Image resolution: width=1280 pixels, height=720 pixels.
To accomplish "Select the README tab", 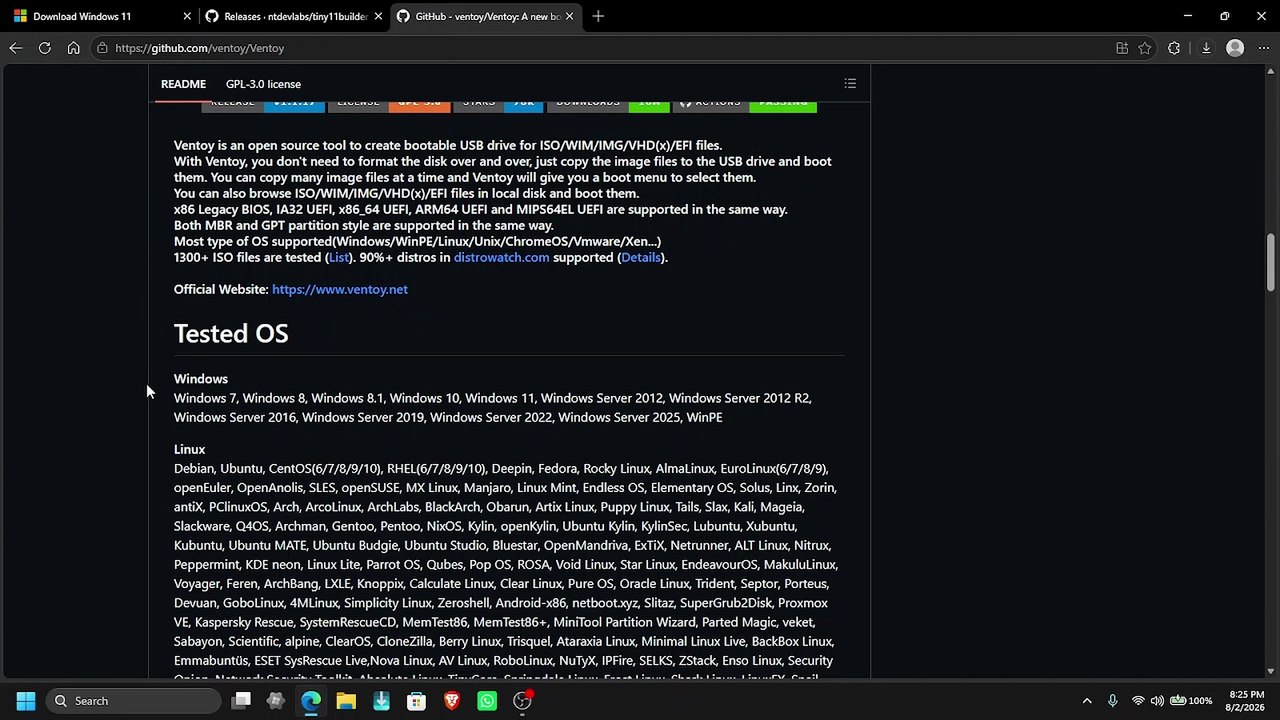I will (183, 84).
